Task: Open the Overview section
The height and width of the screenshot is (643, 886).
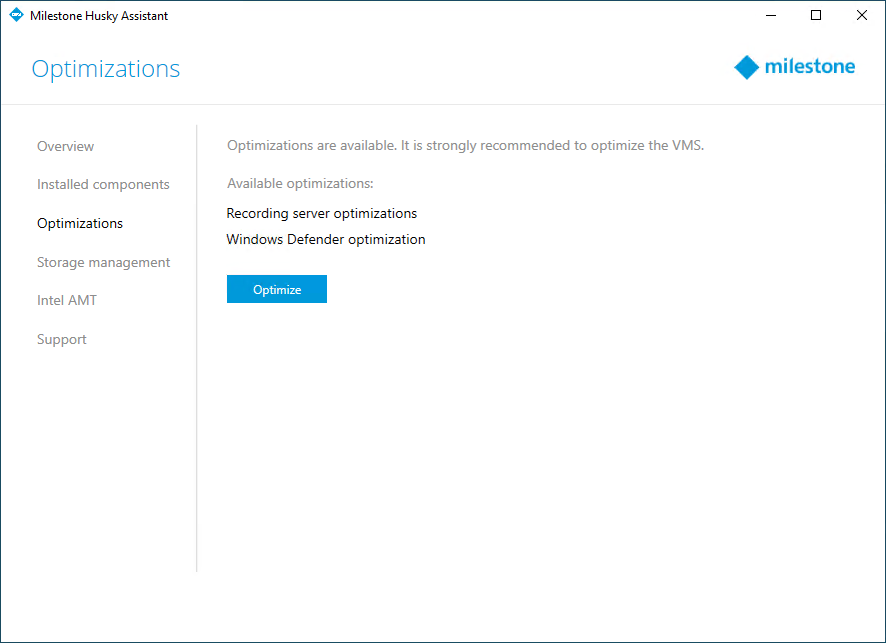Action: 66,146
